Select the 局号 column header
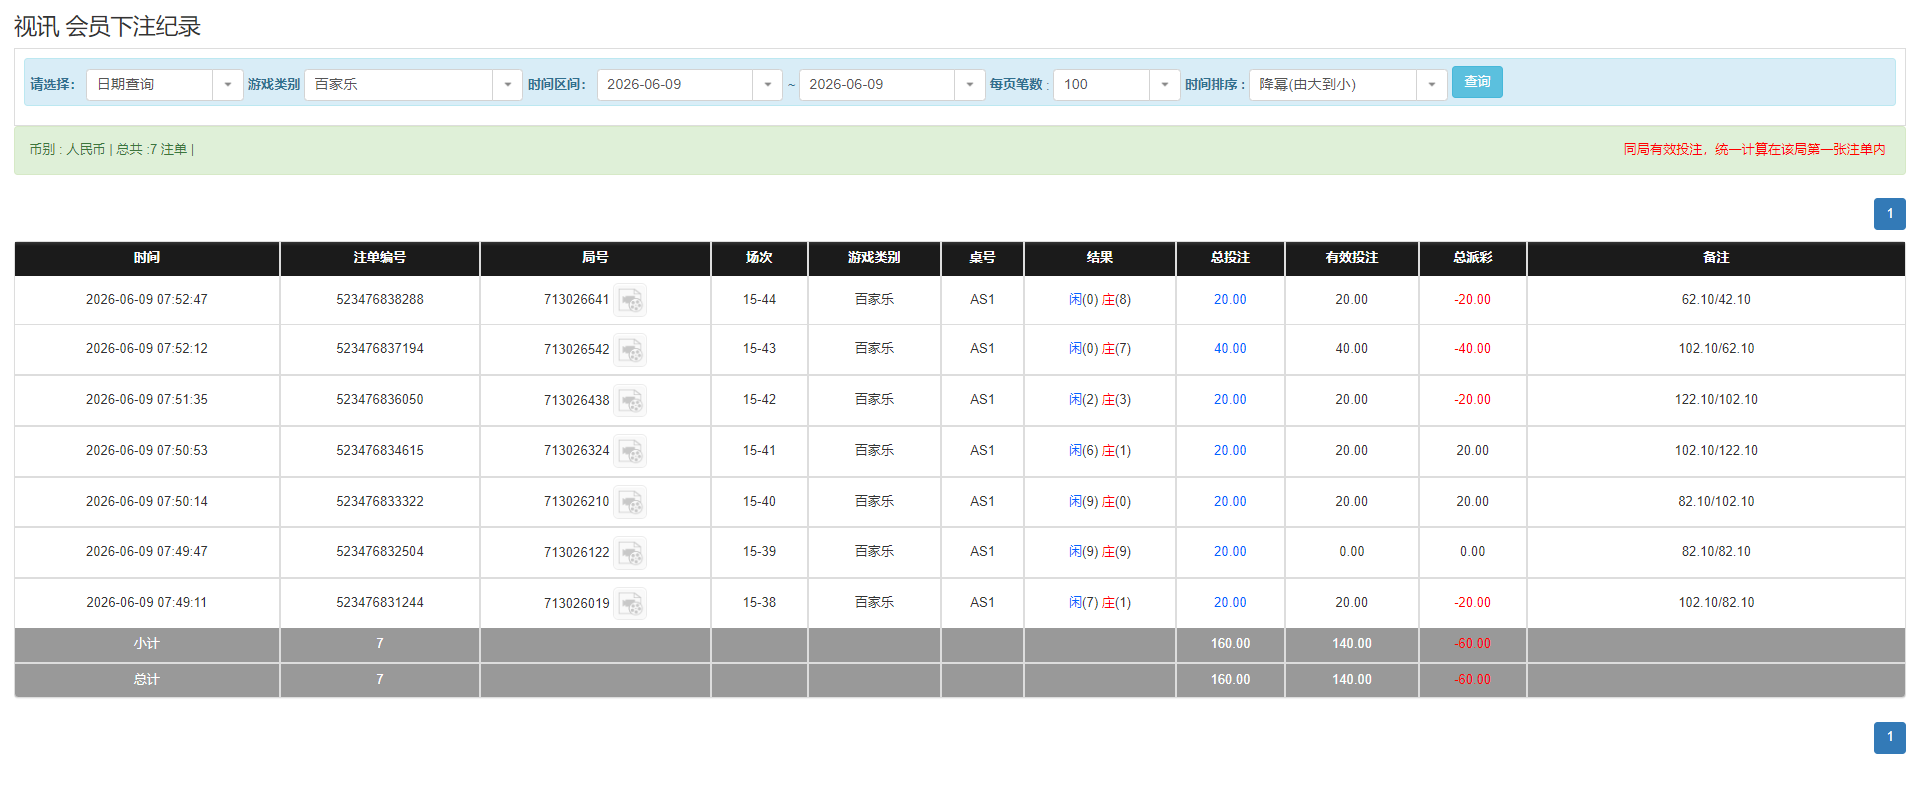The width and height of the screenshot is (1913, 805). tap(595, 258)
